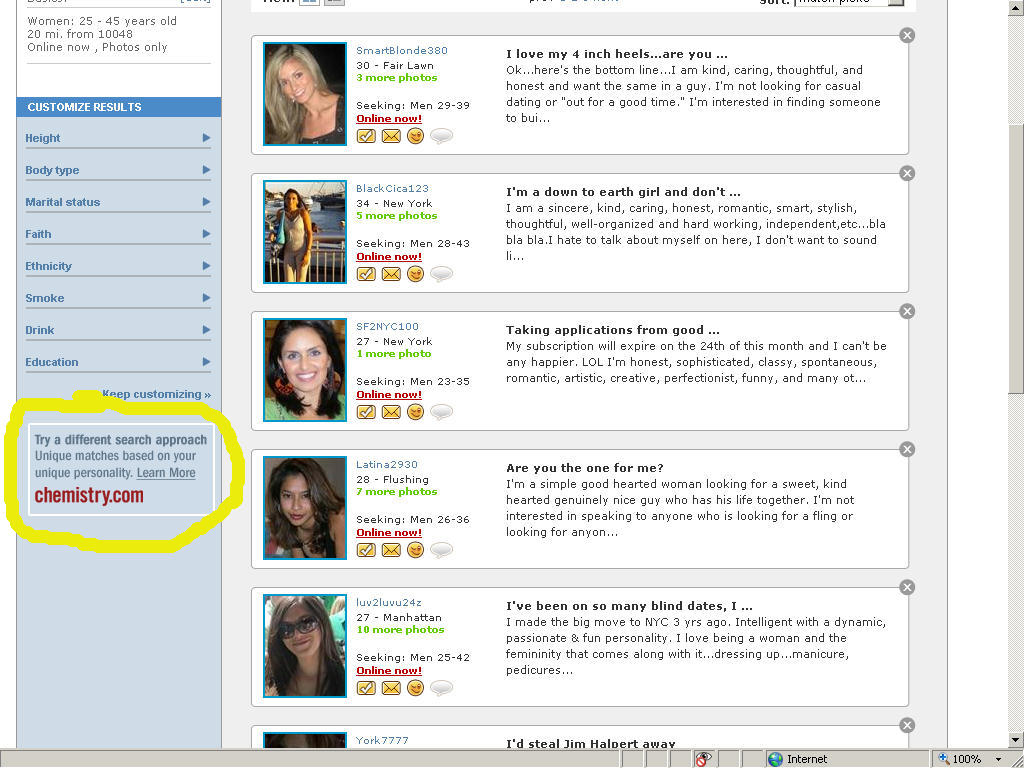Expand the Smoke filter
The image size is (1024, 768).
118,298
